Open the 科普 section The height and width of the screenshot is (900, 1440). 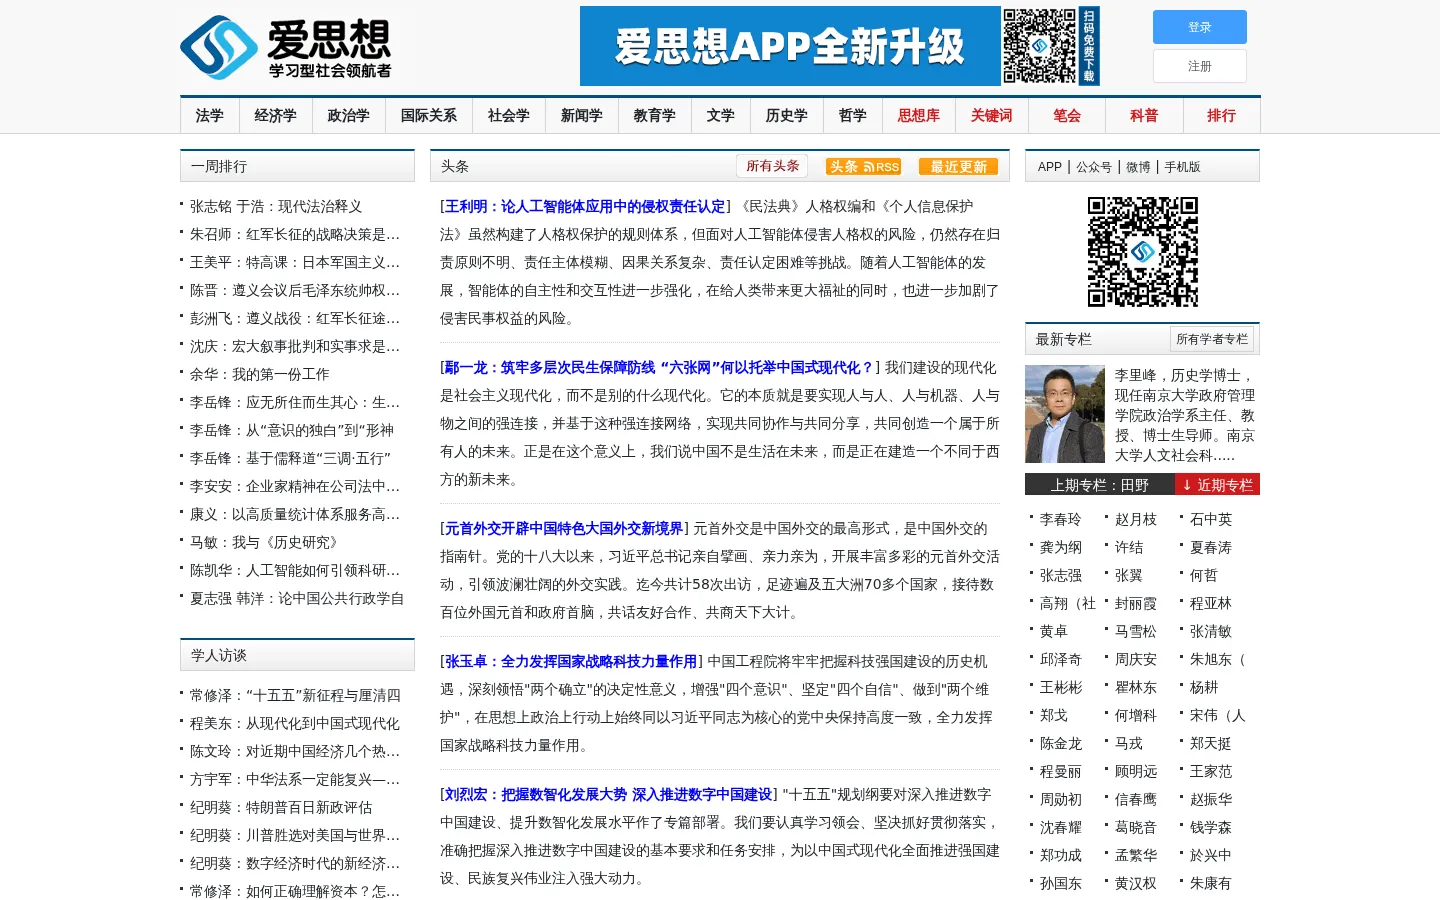pos(1144,116)
